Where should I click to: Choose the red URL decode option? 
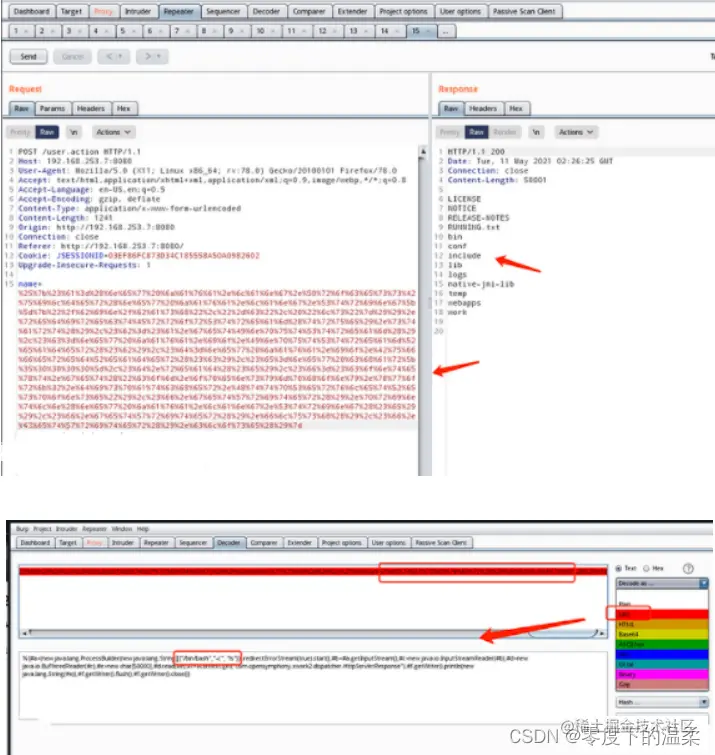click(x=662, y=614)
